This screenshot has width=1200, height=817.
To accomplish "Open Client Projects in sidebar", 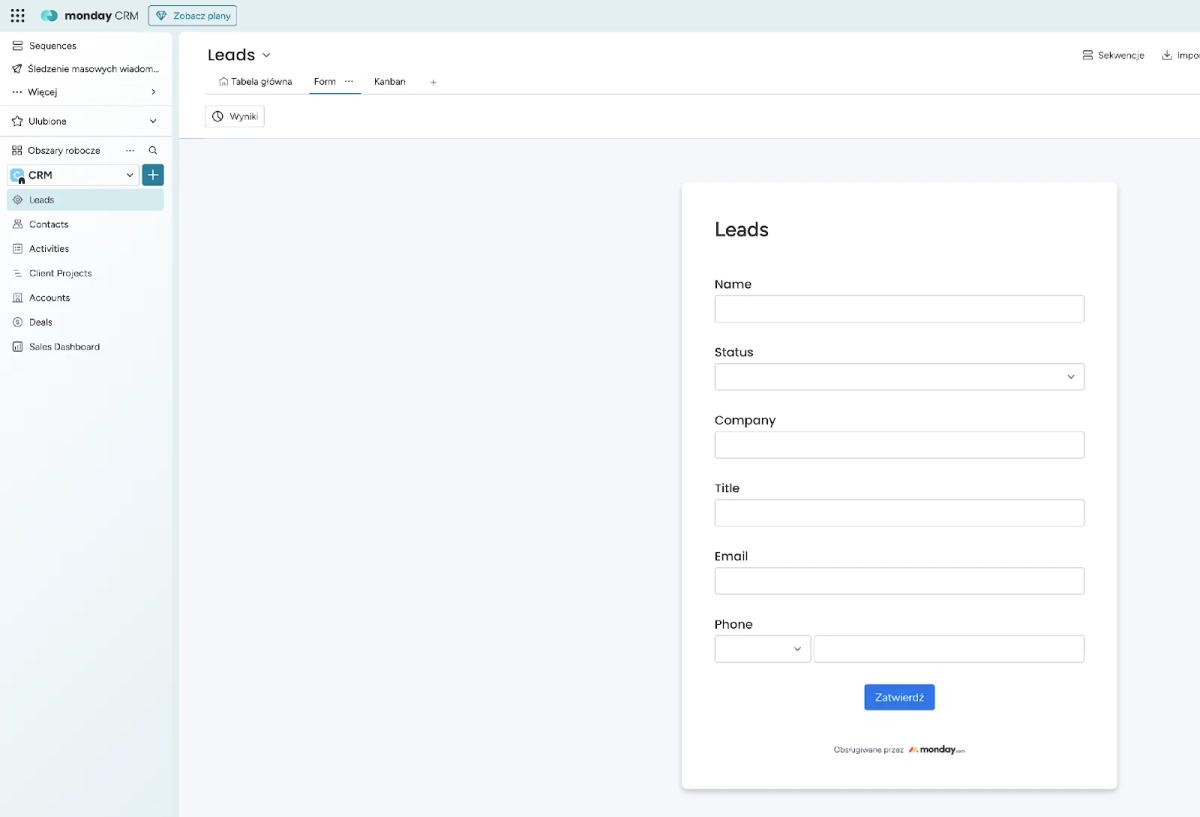I will (x=85, y=273).
